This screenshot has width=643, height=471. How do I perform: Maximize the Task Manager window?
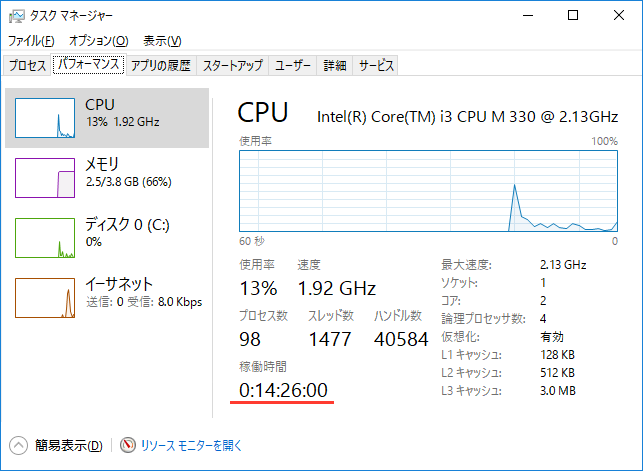point(573,15)
